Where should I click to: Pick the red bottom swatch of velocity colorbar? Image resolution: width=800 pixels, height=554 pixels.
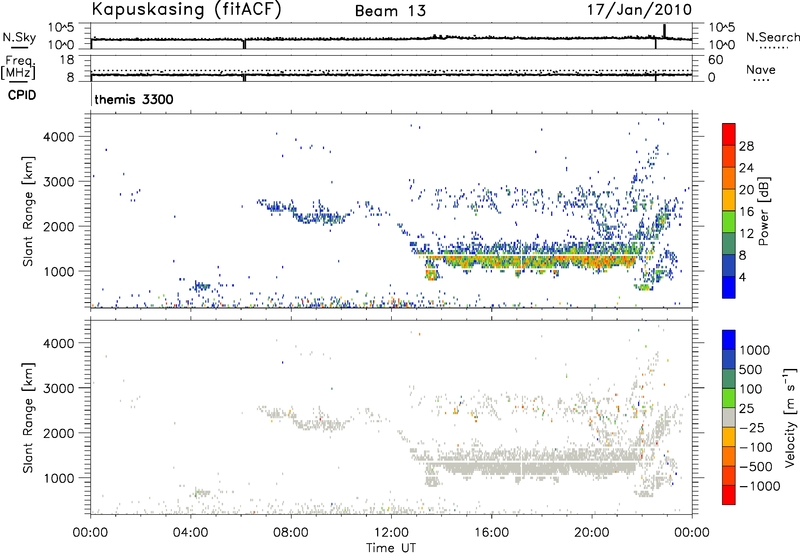(729, 495)
